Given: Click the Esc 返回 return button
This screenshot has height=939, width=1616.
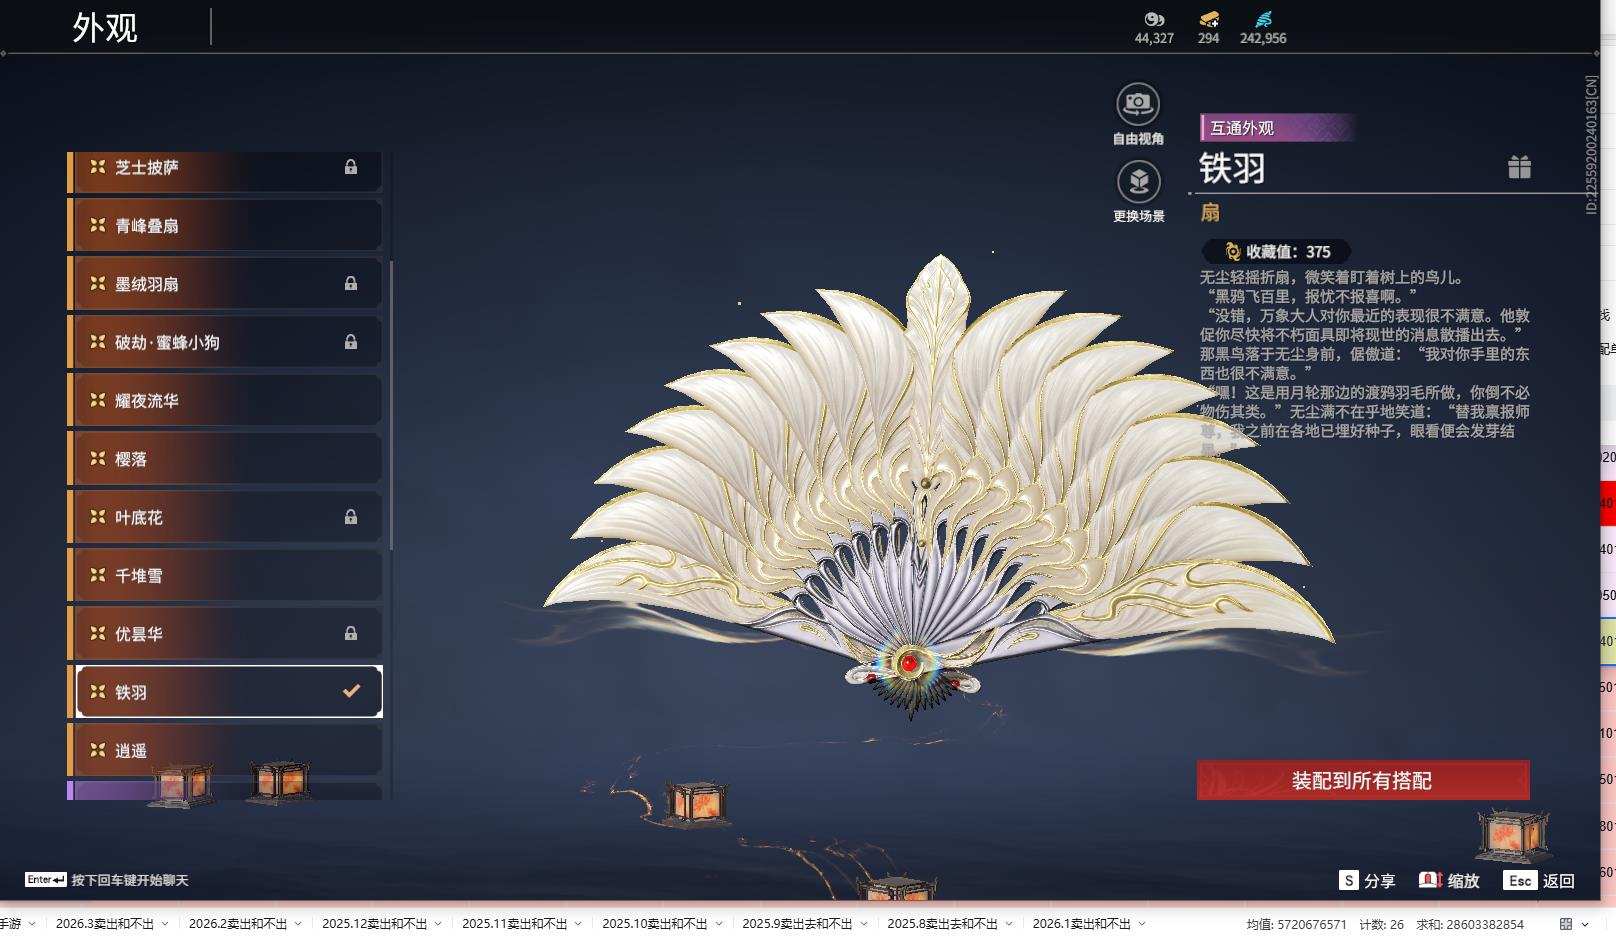Looking at the screenshot, I should point(1522,881).
